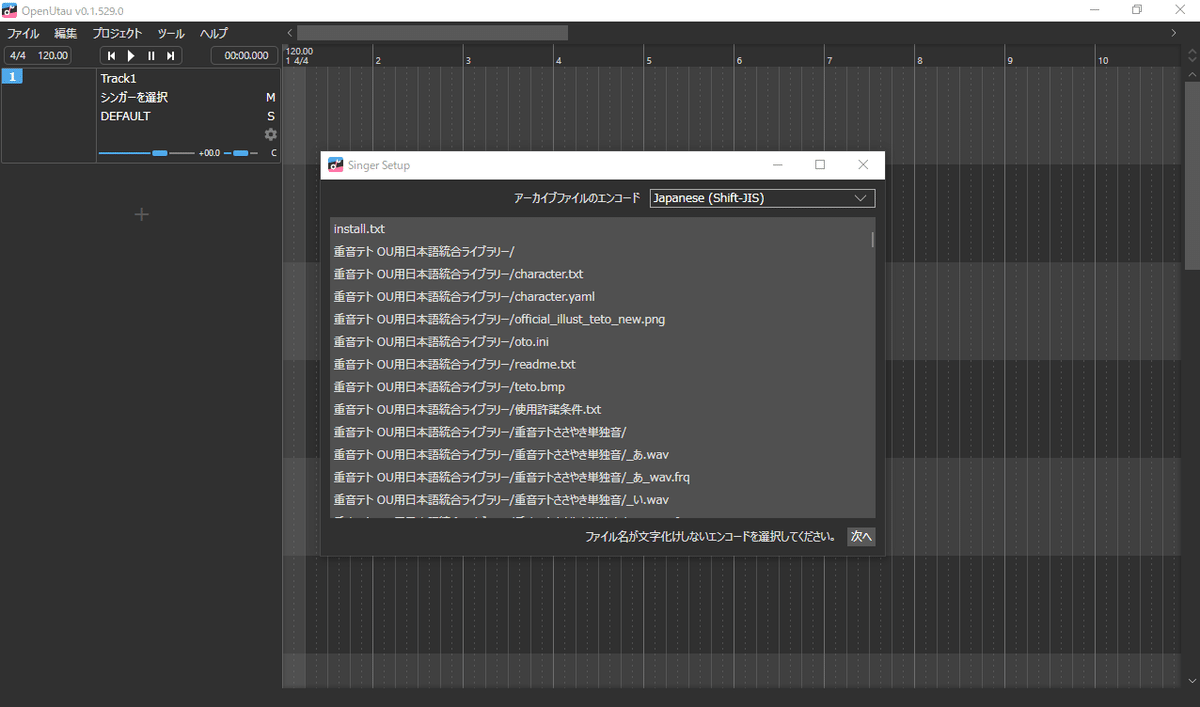Open the ファイル menu
The width and height of the screenshot is (1200, 707).
click(x=23, y=33)
